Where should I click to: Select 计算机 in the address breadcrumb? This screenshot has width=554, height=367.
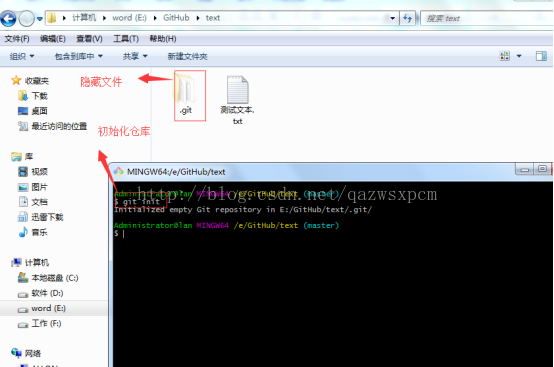[84, 18]
